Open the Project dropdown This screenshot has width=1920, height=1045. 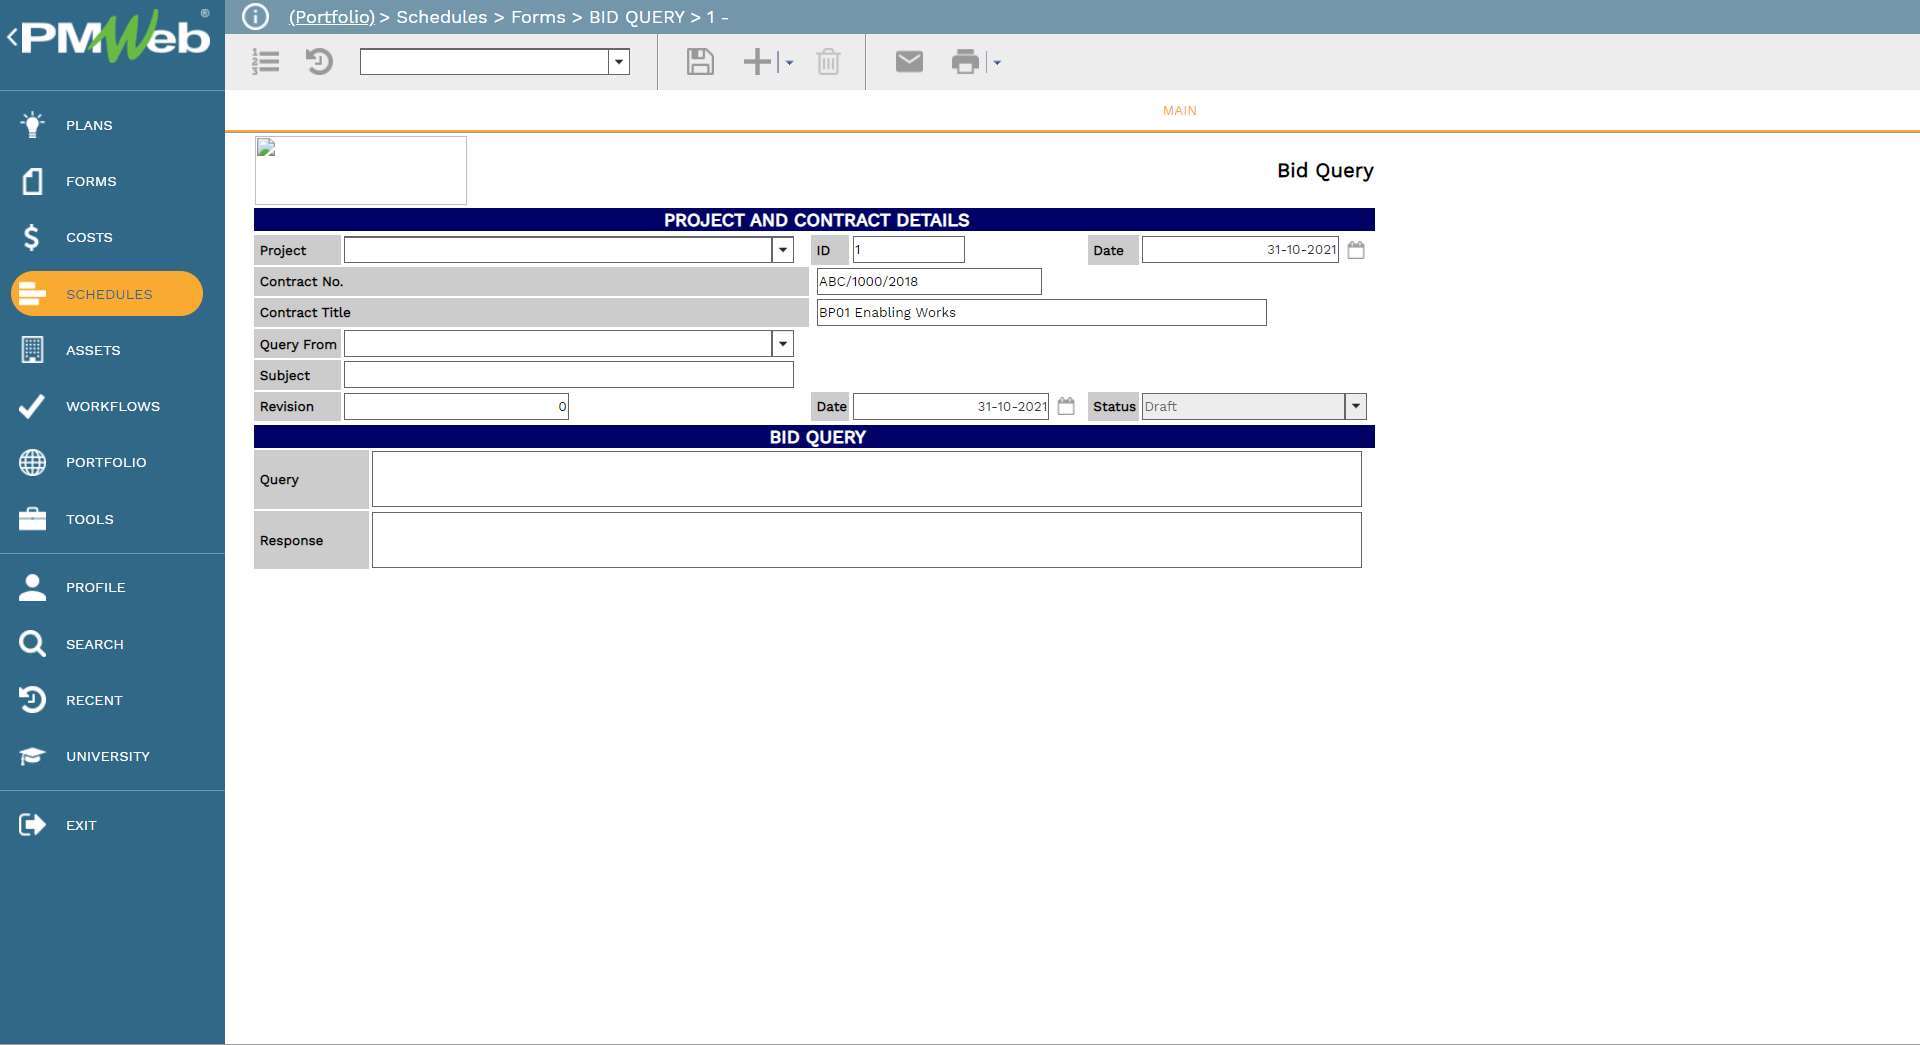pyautogui.click(x=782, y=250)
